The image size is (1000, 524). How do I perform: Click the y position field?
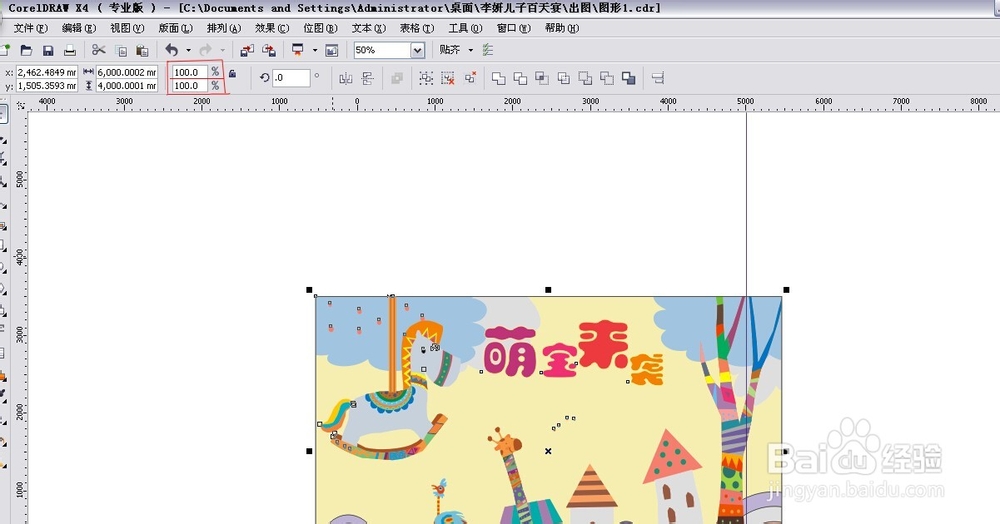tap(47, 85)
